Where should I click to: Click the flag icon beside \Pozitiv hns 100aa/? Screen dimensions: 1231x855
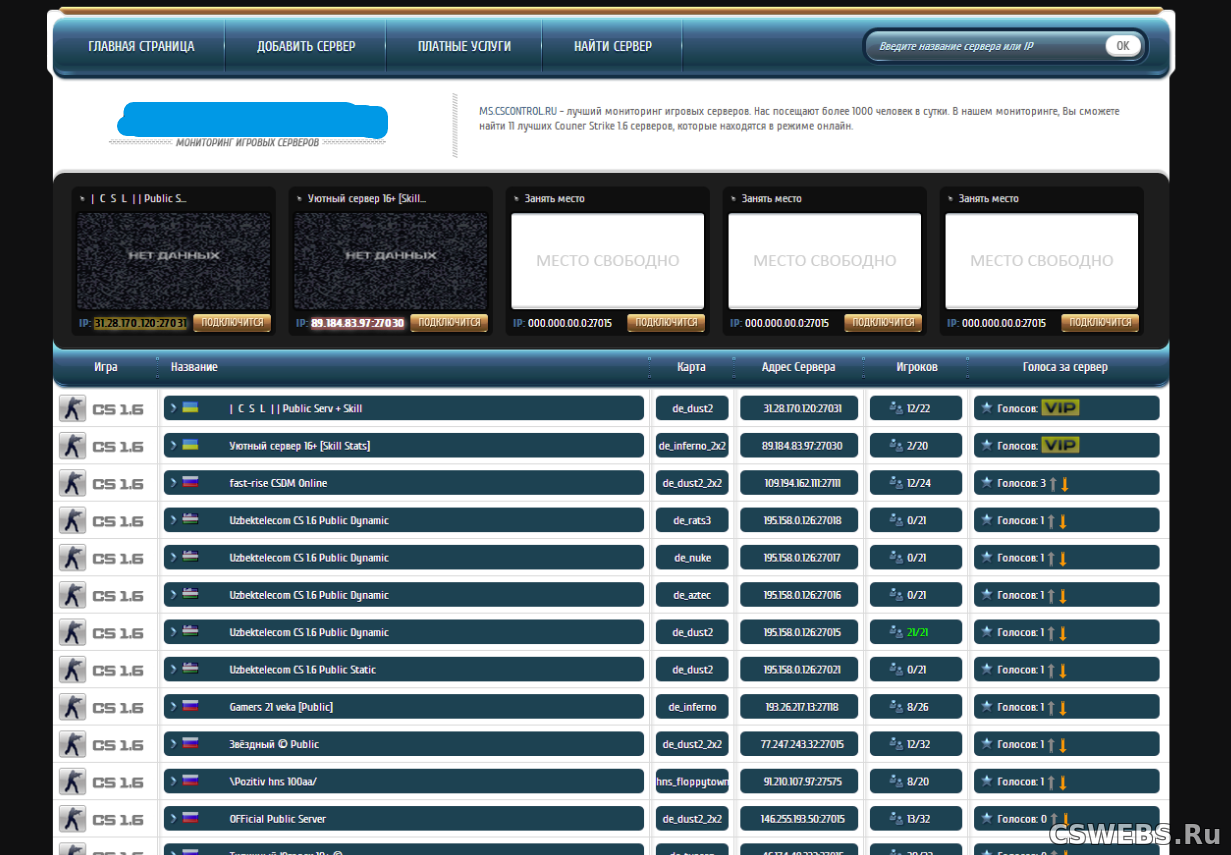[x=189, y=781]
